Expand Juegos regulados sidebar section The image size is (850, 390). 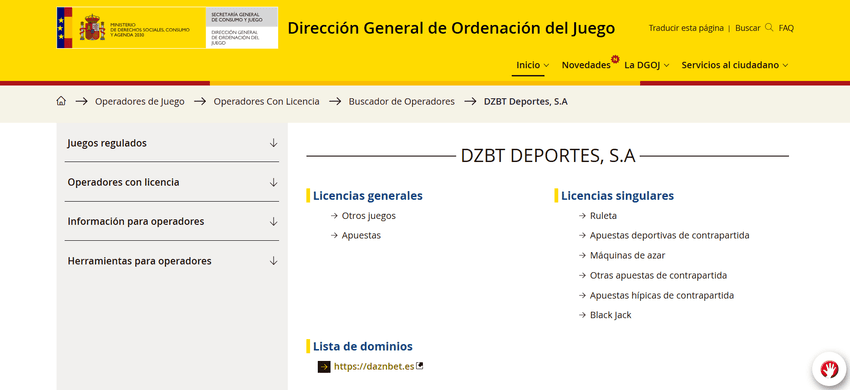172,143
